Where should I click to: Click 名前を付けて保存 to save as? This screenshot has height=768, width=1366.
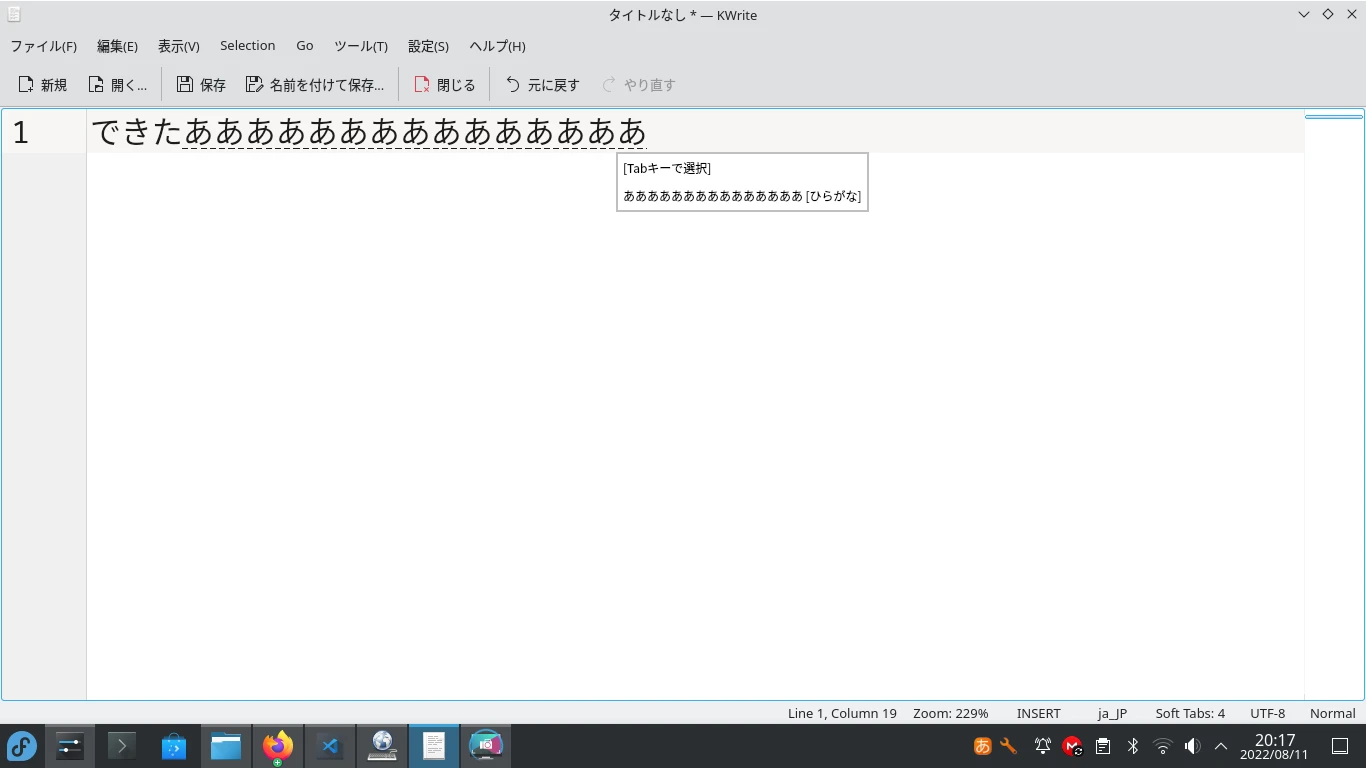point(316,84)
